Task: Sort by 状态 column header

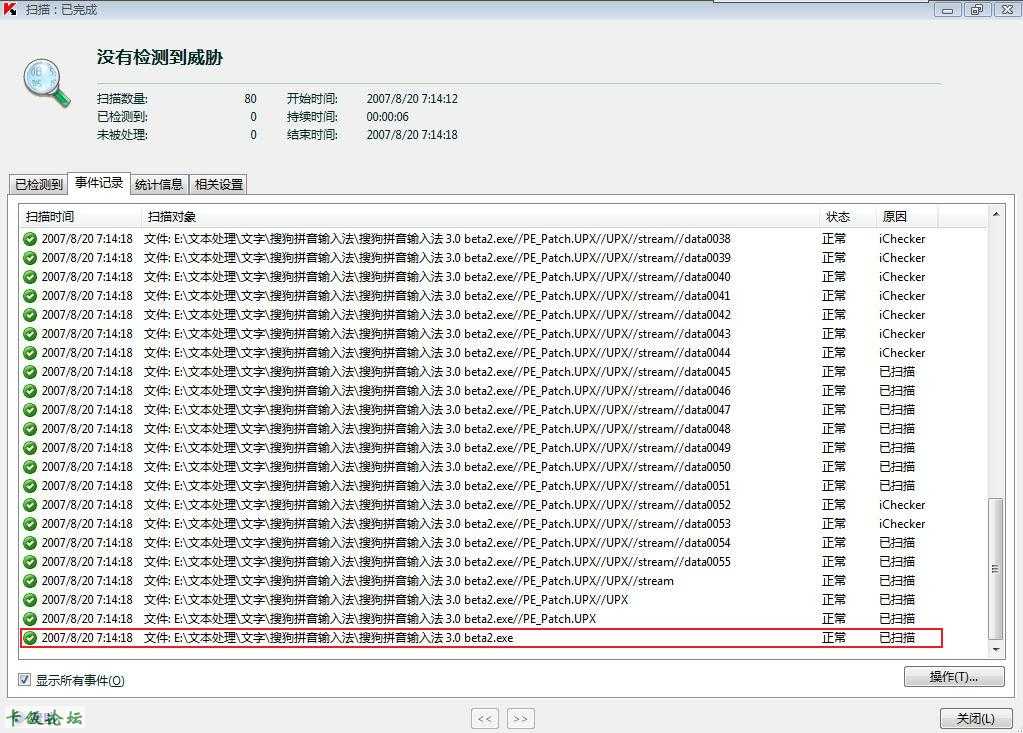Action: [x=847, y=217]
